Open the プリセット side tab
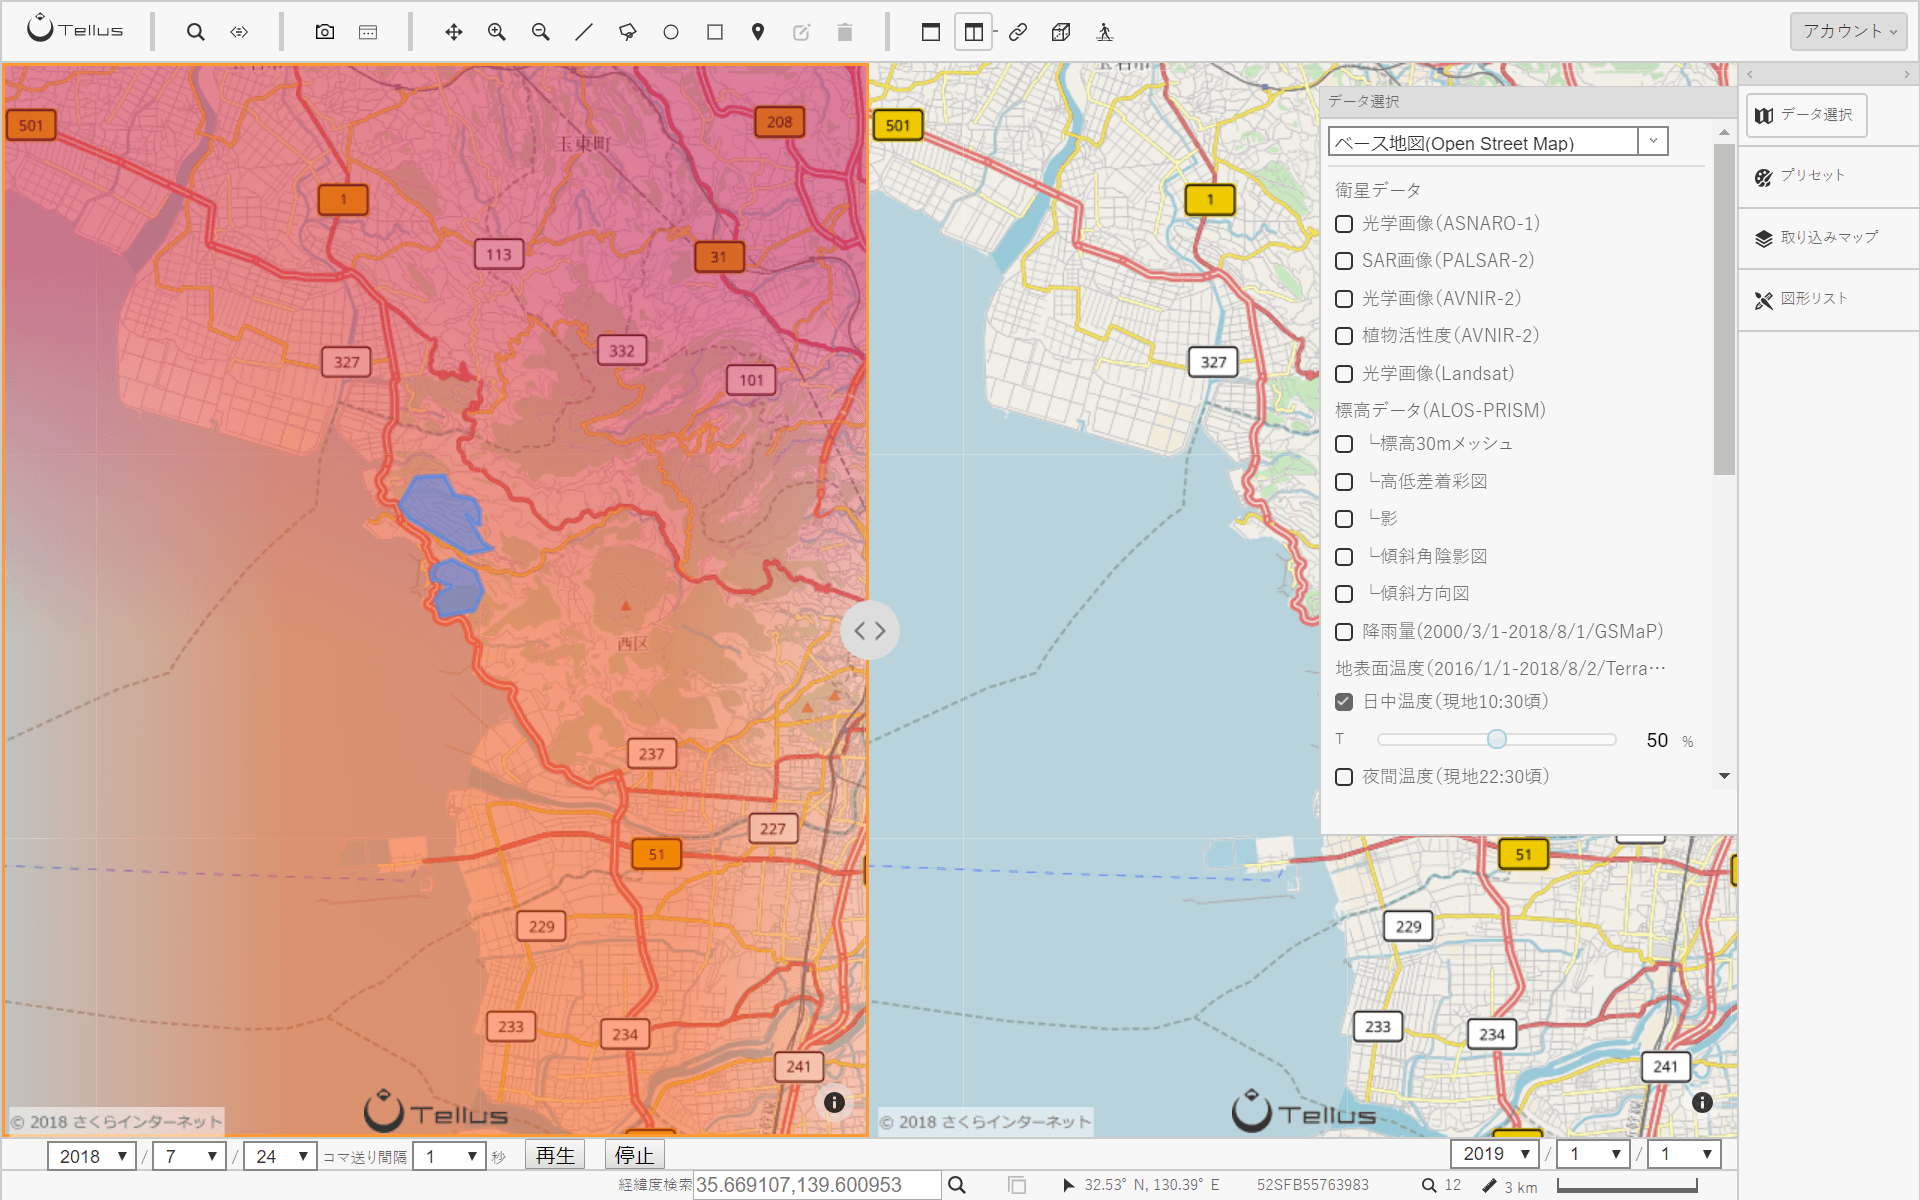The height and width of the screenshot is (1200, 1920). [x=1829, y=177]
